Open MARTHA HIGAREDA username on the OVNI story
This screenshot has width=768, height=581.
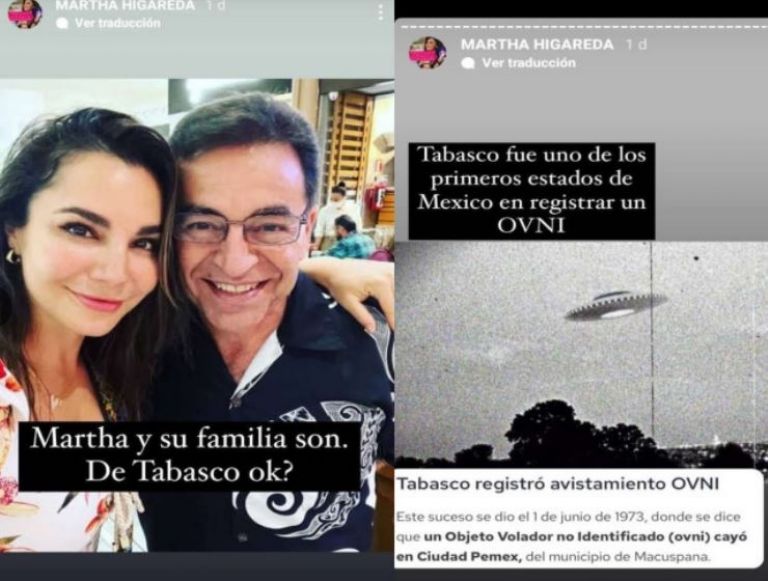pos(537,45)
